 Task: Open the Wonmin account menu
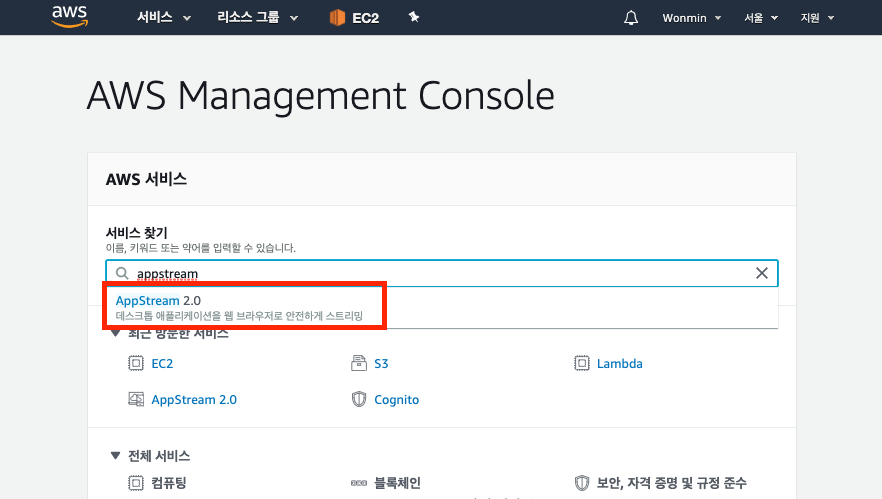tap(692, 18)
